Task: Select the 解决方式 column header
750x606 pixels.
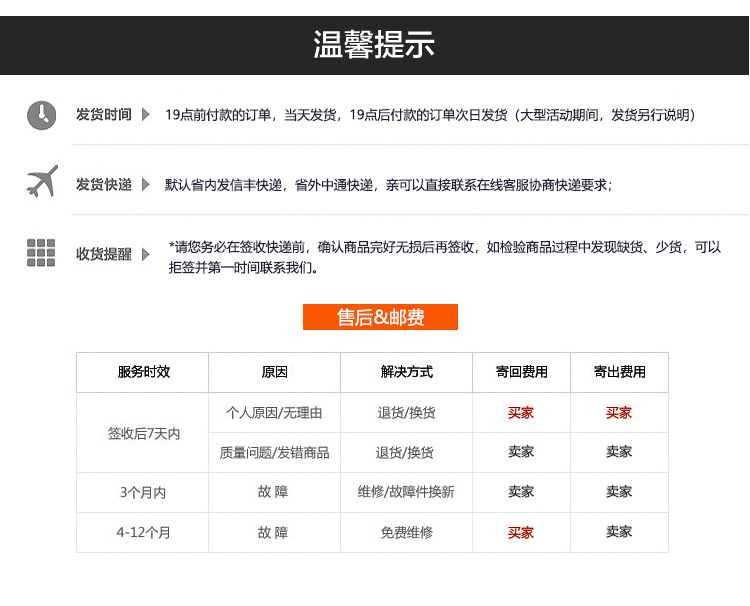Action: click(406, 372)
